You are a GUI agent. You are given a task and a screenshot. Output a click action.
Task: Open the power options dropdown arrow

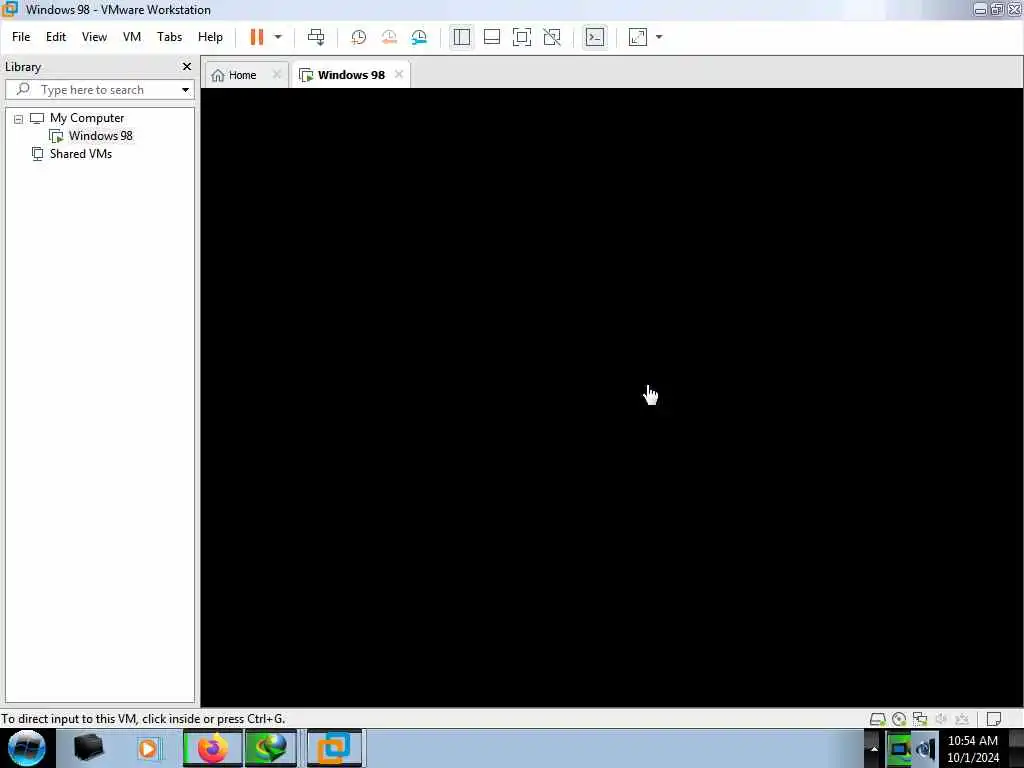pyautogui.click(x=278, y=37)
